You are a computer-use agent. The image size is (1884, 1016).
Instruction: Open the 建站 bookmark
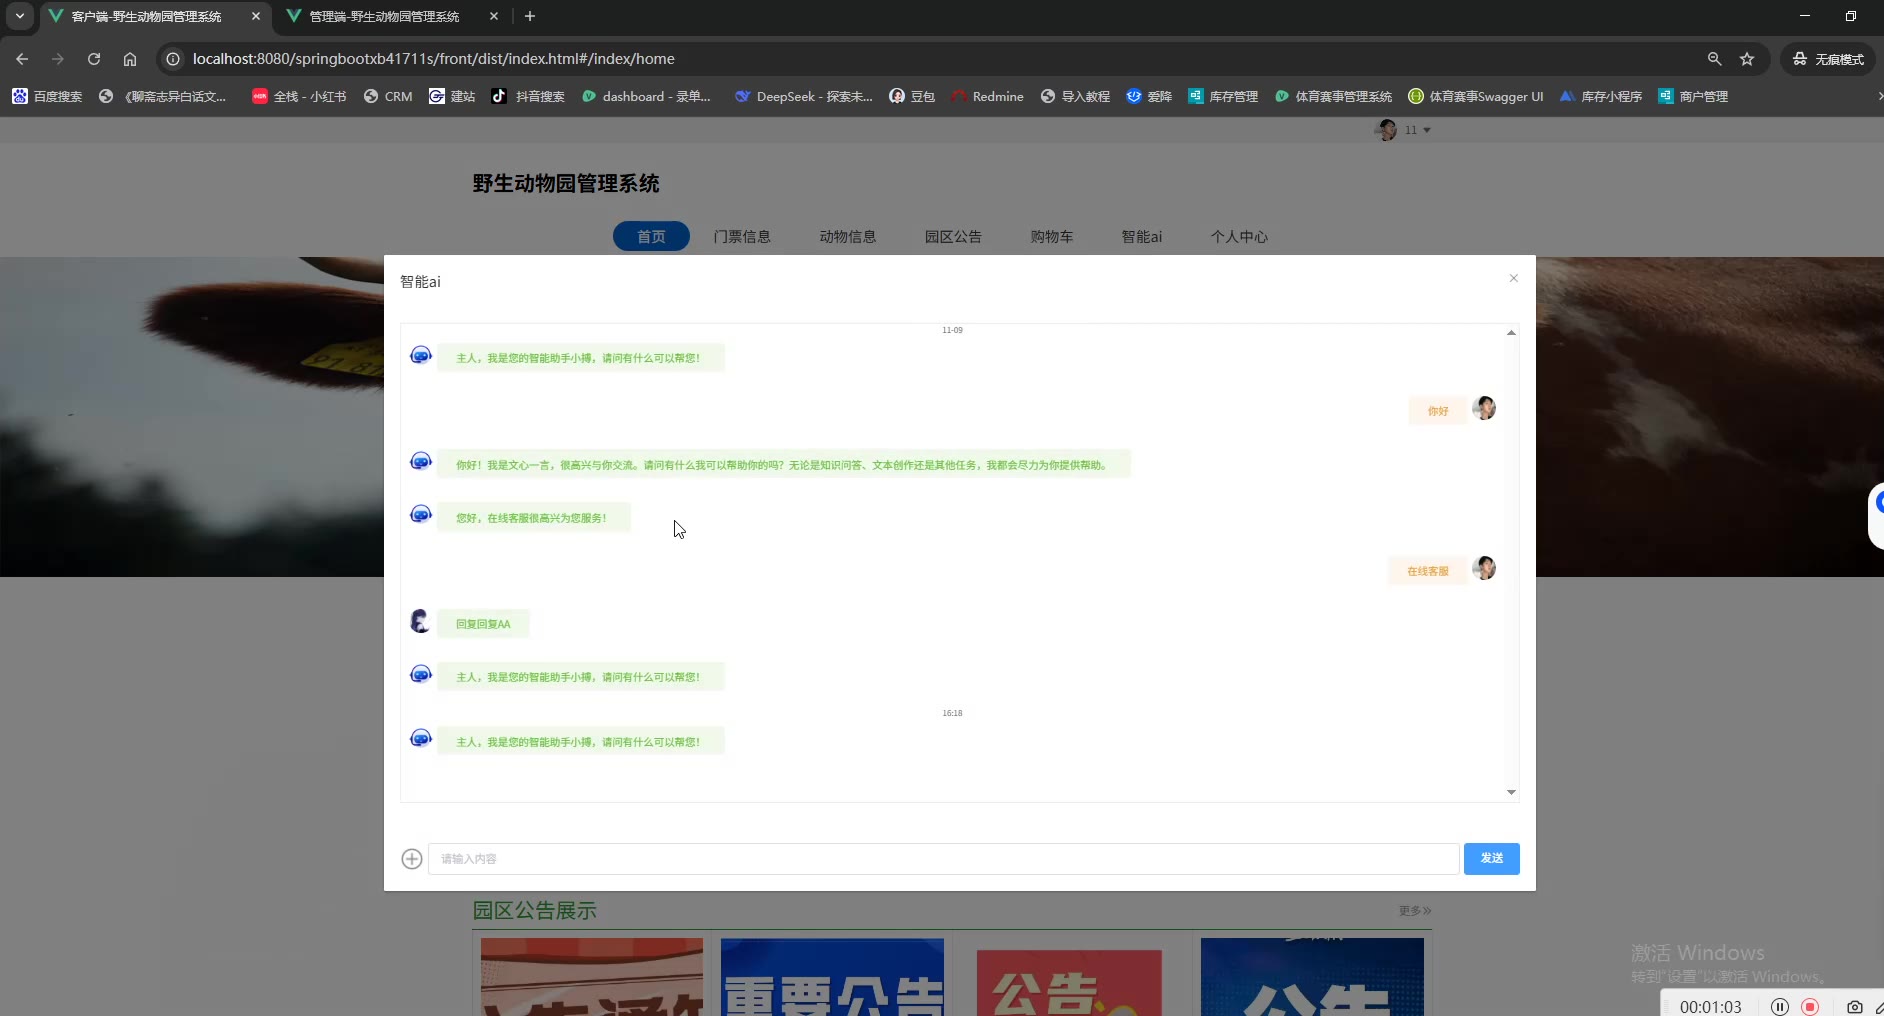point(452,97)
